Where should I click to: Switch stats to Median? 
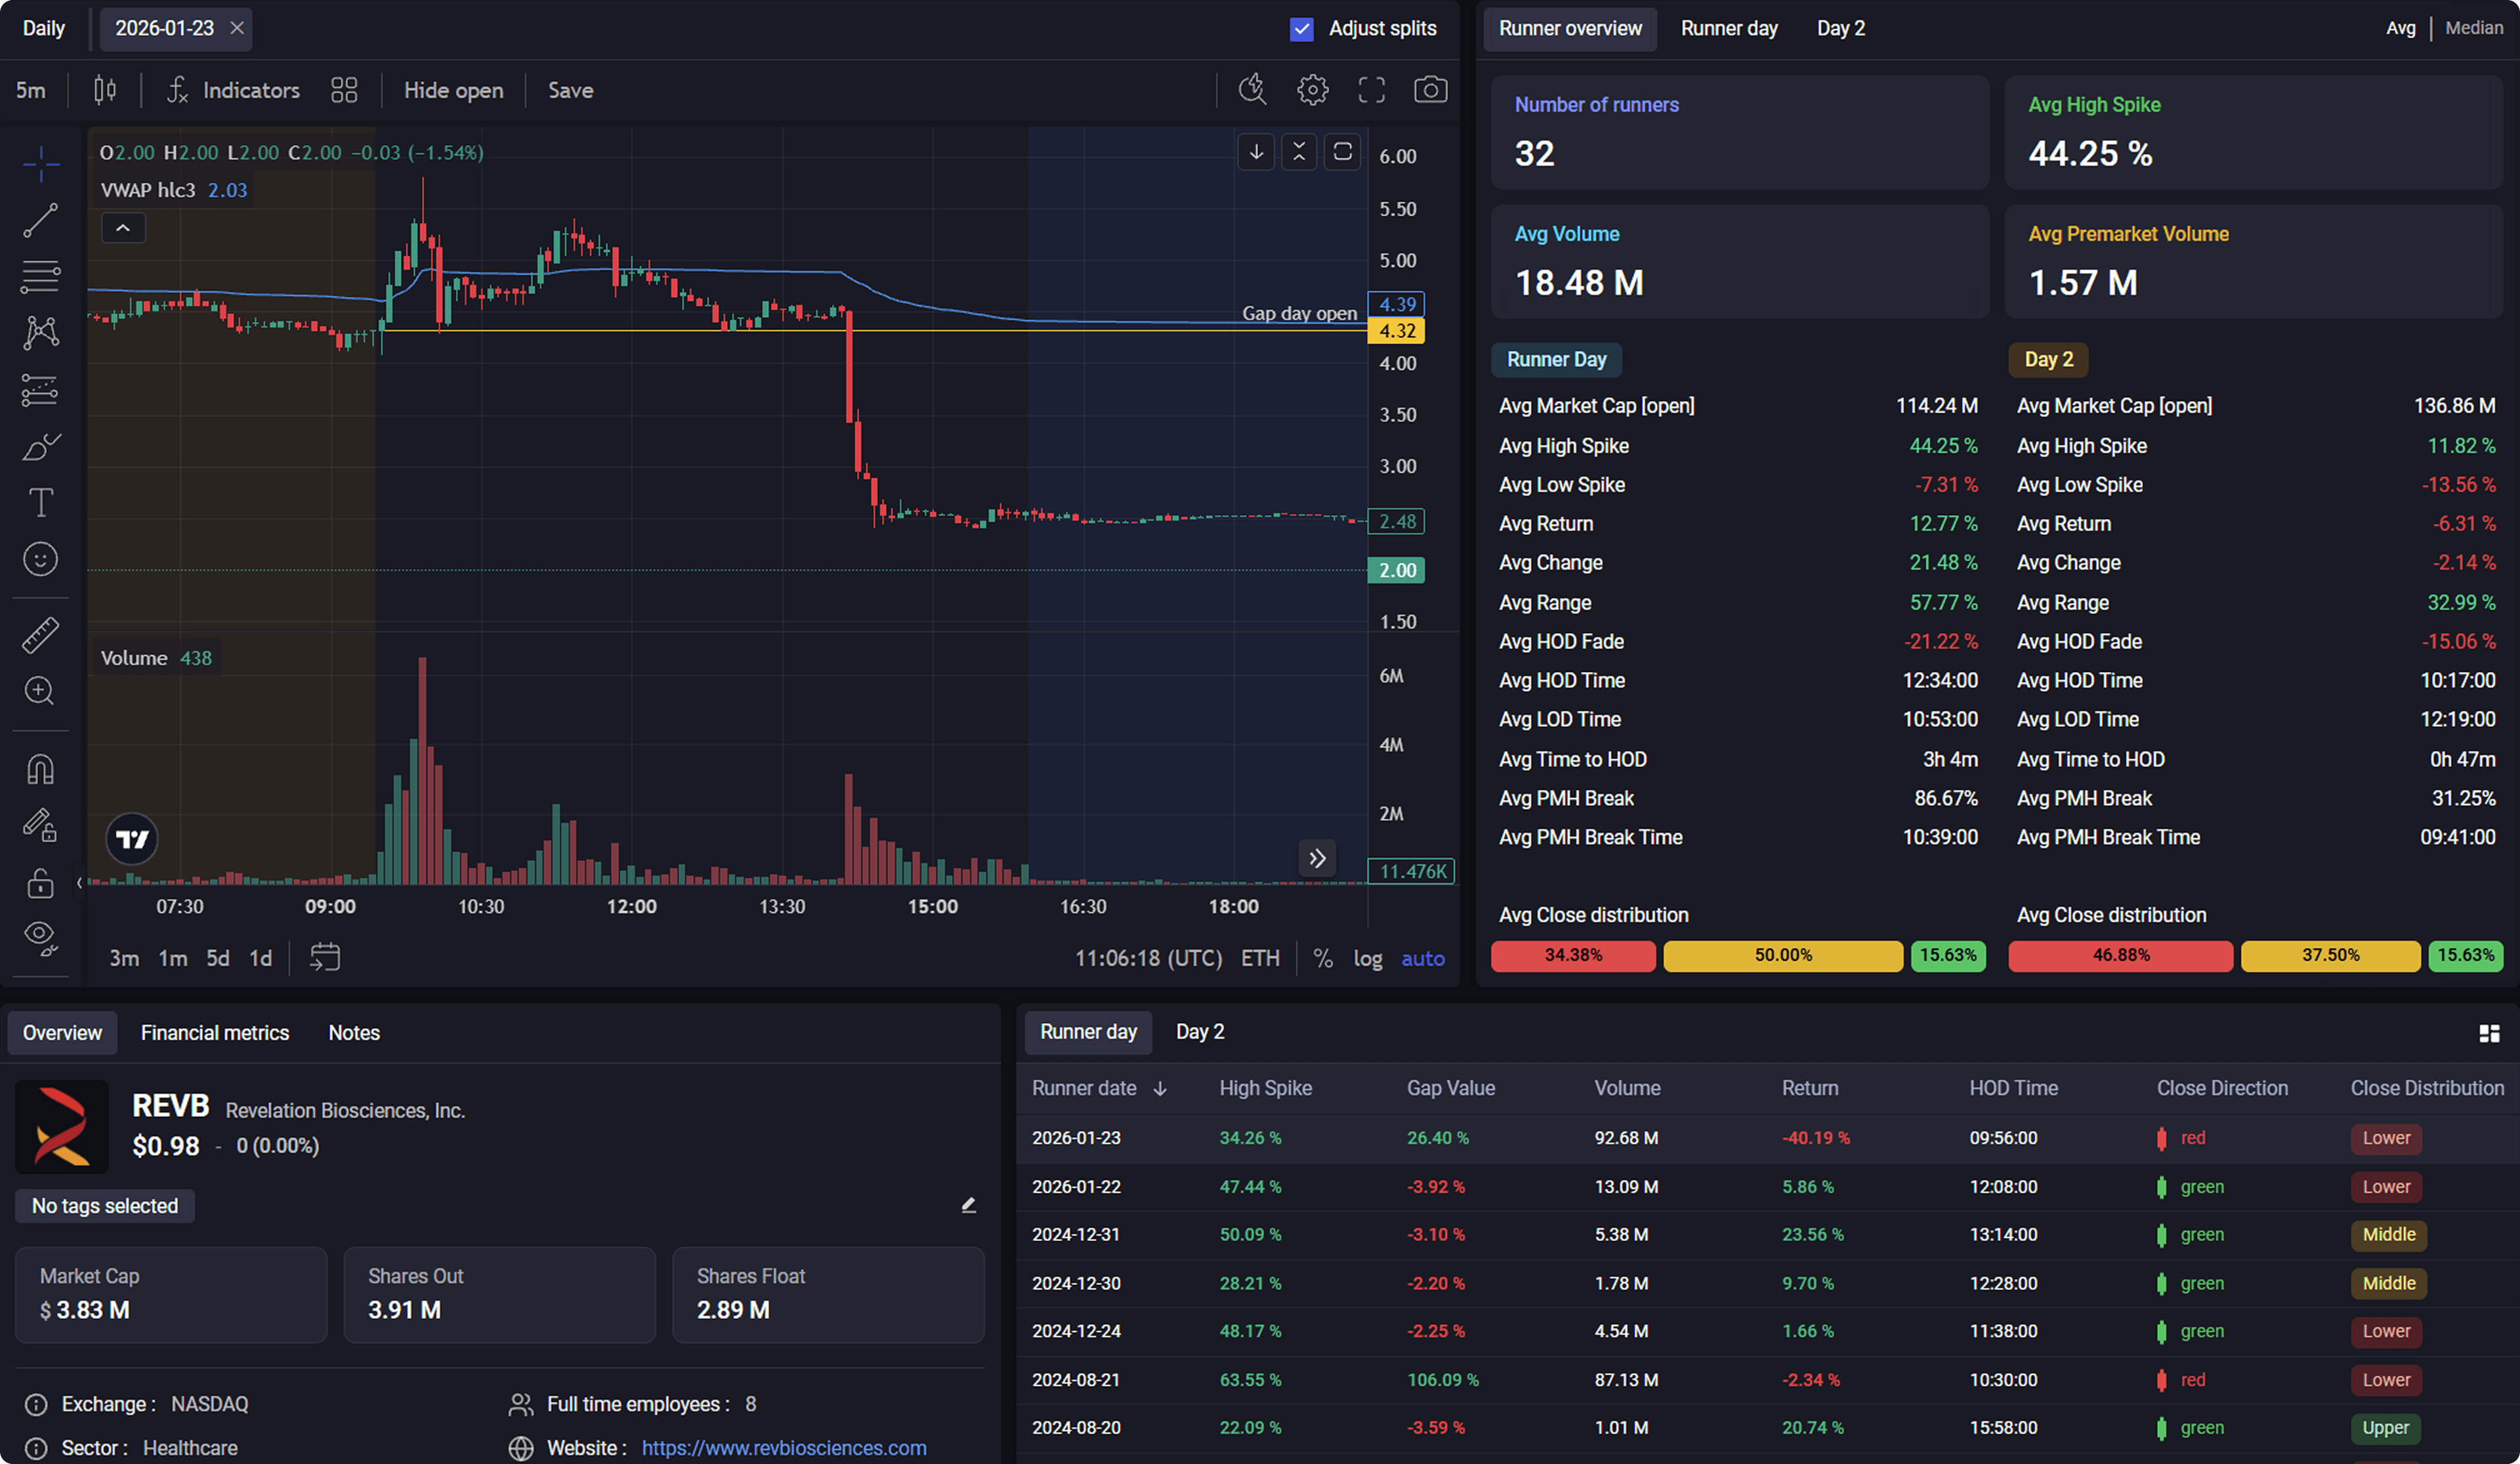[2473, 28]
